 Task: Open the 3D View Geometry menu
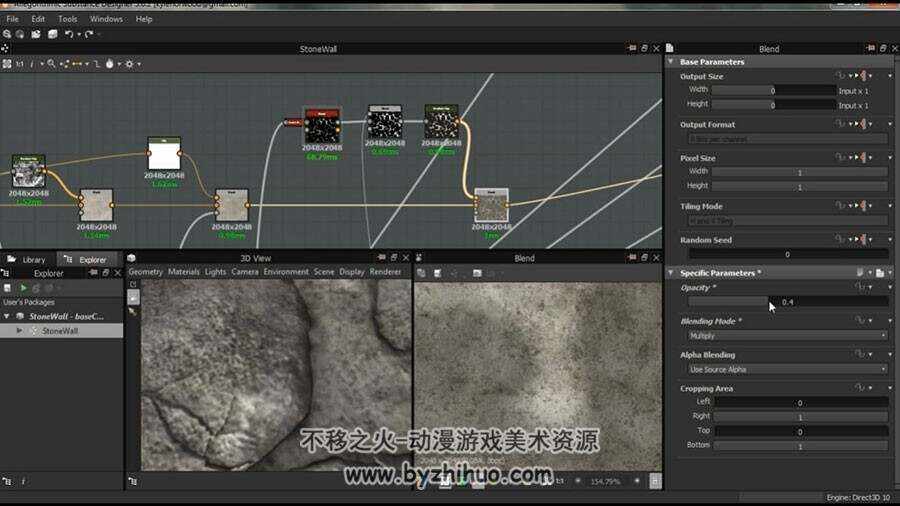(x=145, y=272)
